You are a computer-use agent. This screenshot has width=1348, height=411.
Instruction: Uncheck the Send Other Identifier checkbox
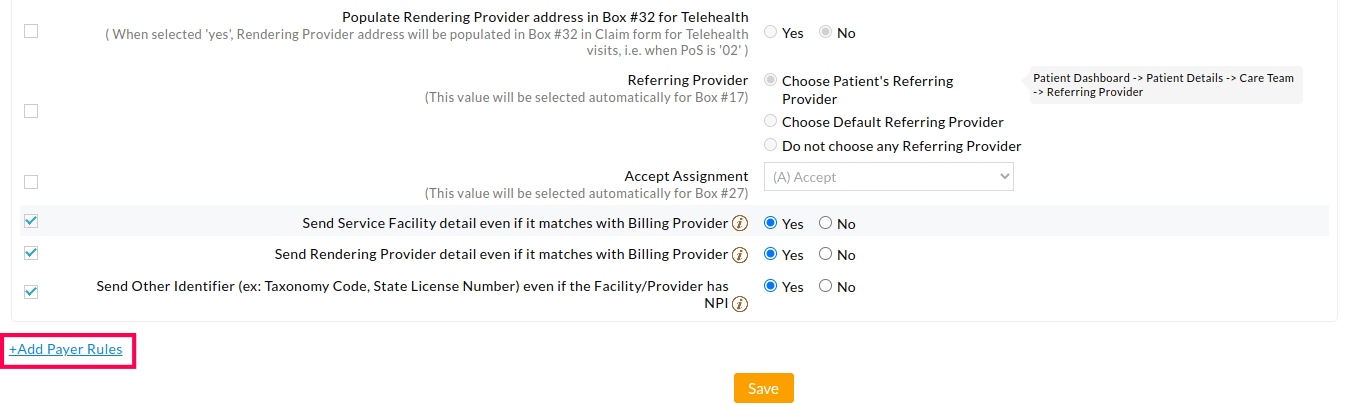coord(31,291)
